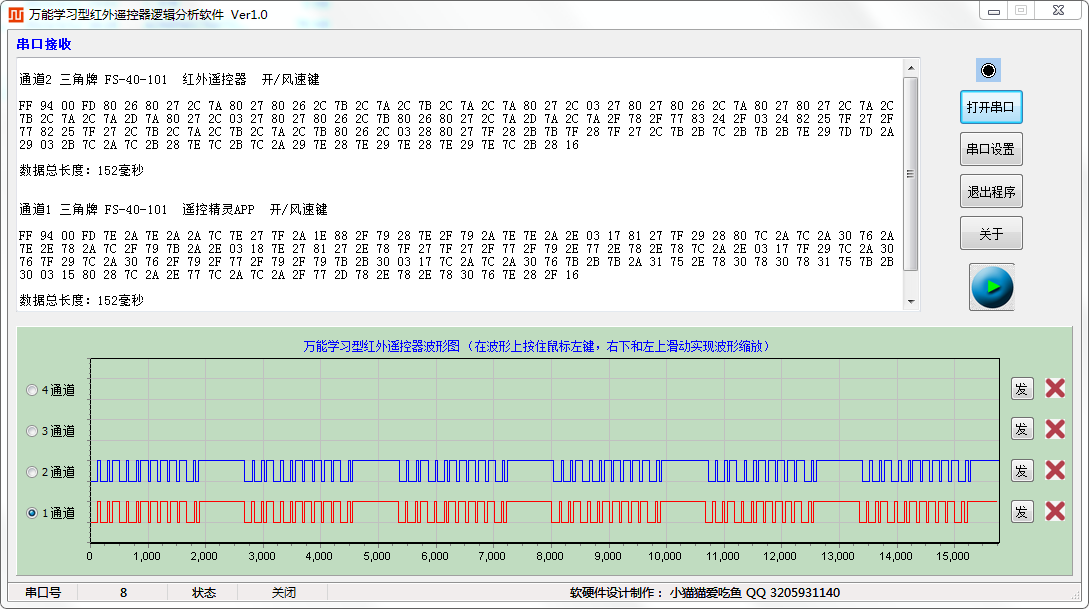Send channel 2 signal using 发 button
Viewport: 1089px width, 609px height.
tap(1022, 471)
